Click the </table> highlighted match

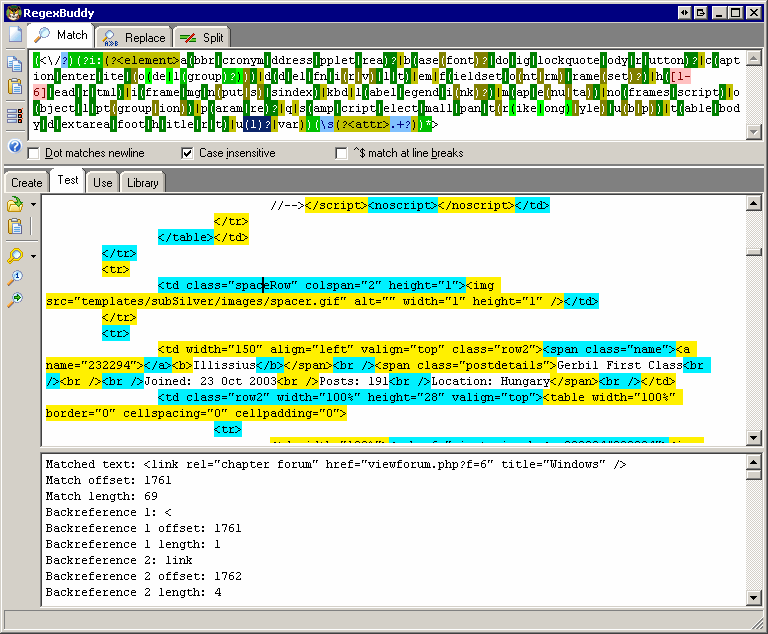(x=186, y=237)
